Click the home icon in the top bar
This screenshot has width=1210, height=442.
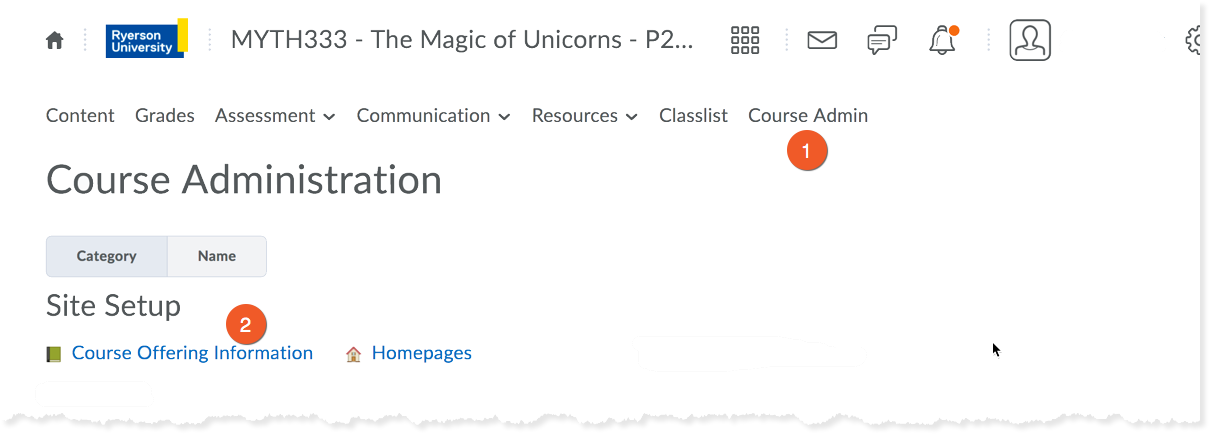(x=55, y=41)
